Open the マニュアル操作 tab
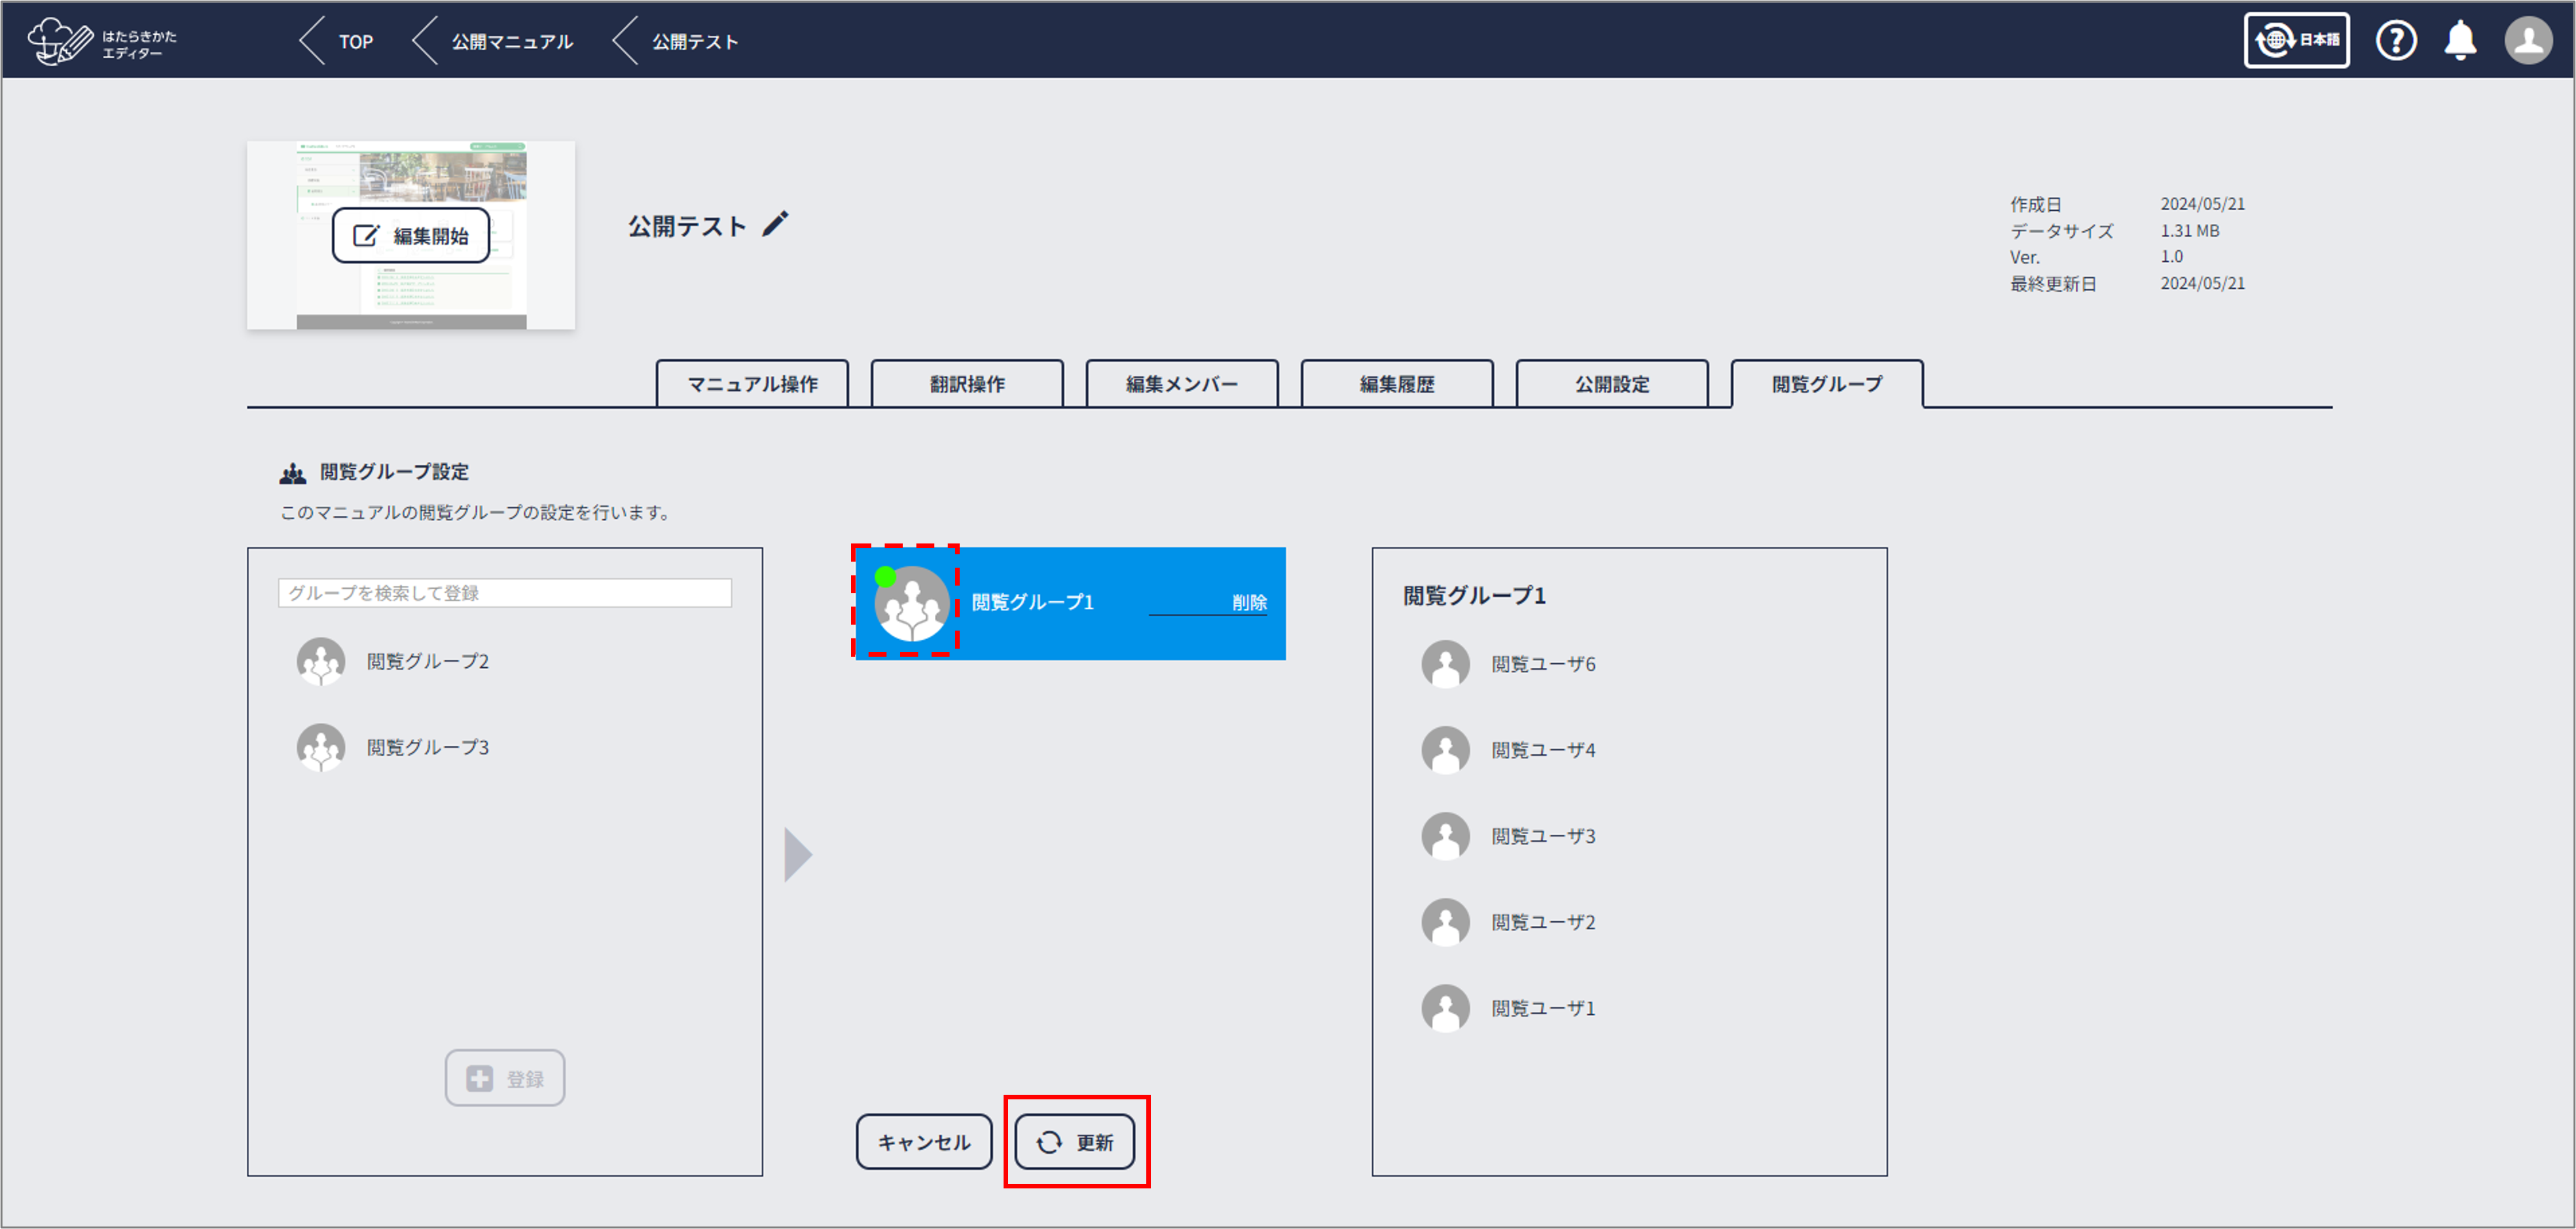This screenshot has width=2576, height=1229. tap(752, 384)
